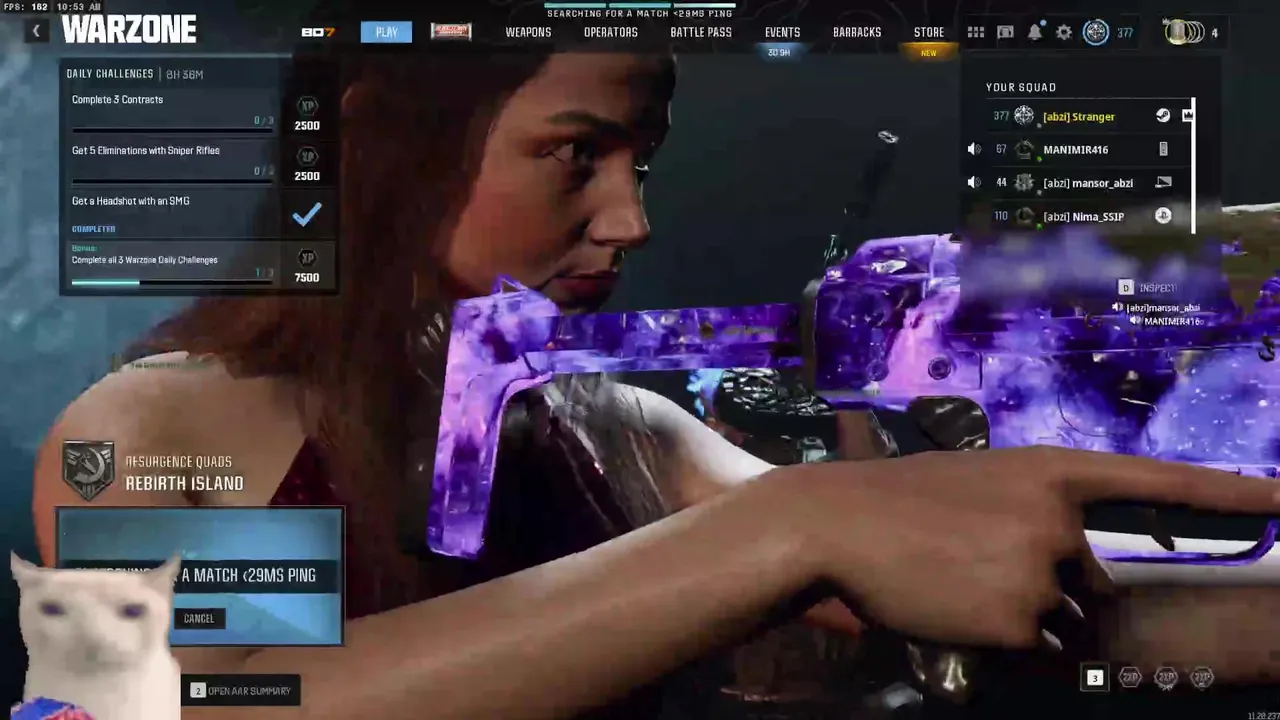Open the STORE tab
The height and width of the screenshot is (720, 1280).
(x=929, y=32)
